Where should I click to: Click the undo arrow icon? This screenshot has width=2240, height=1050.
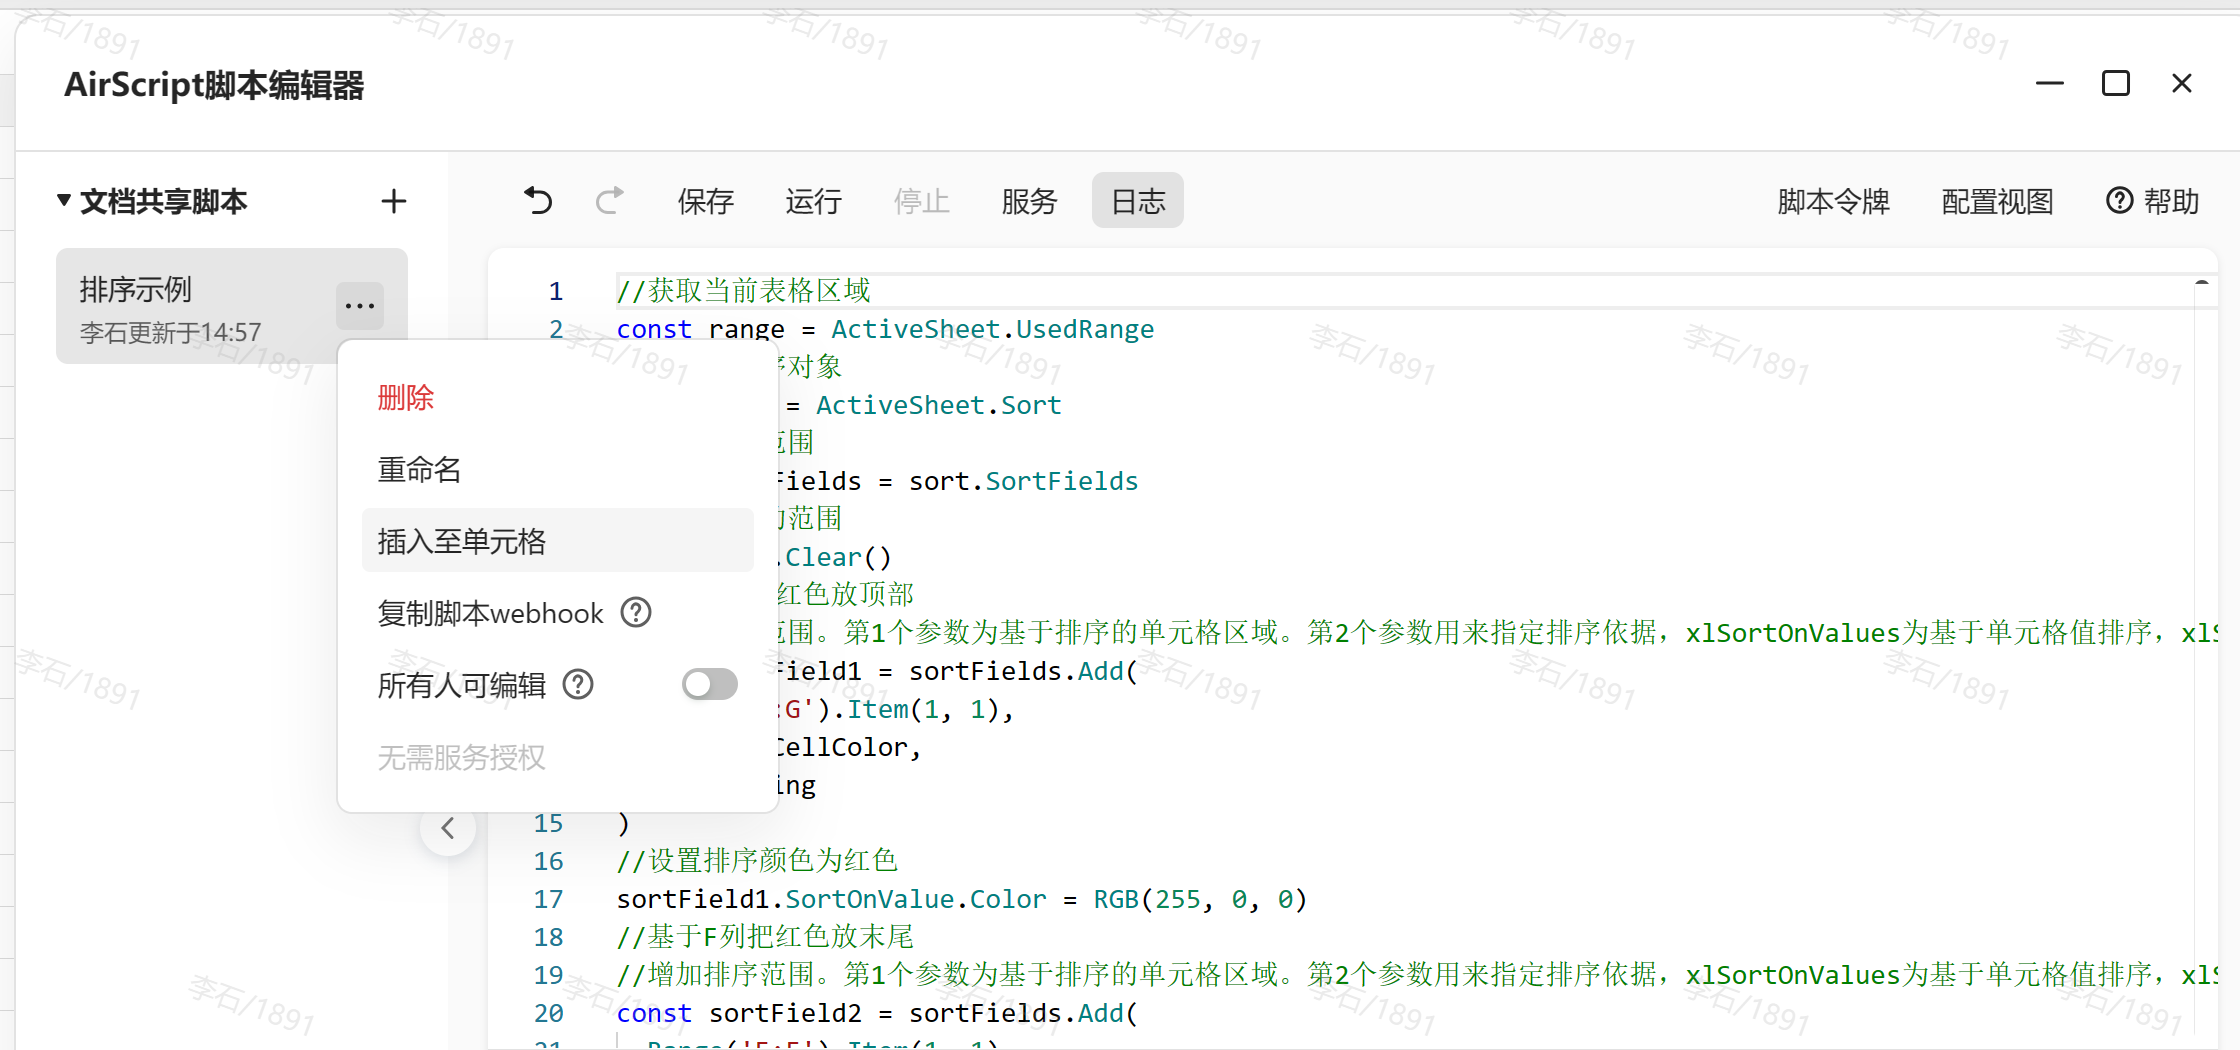[x=538, y=201]
